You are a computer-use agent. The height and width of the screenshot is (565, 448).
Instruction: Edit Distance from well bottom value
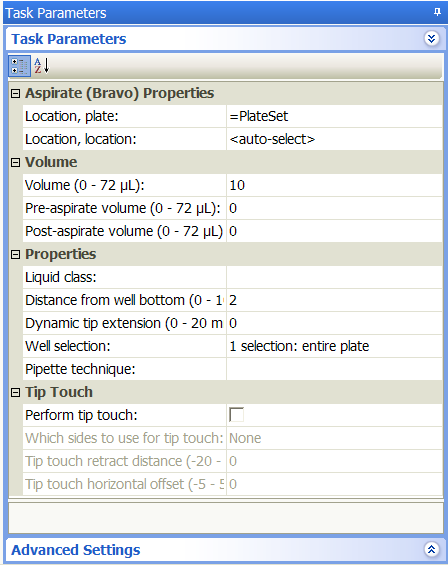(x=334, y=300)
